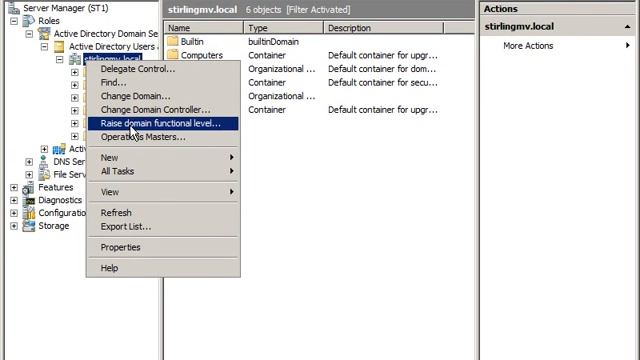Choose Delegate Control from context menu
Image resolution: width=640 pixels, height=360 pixels.
click(163, 69)
